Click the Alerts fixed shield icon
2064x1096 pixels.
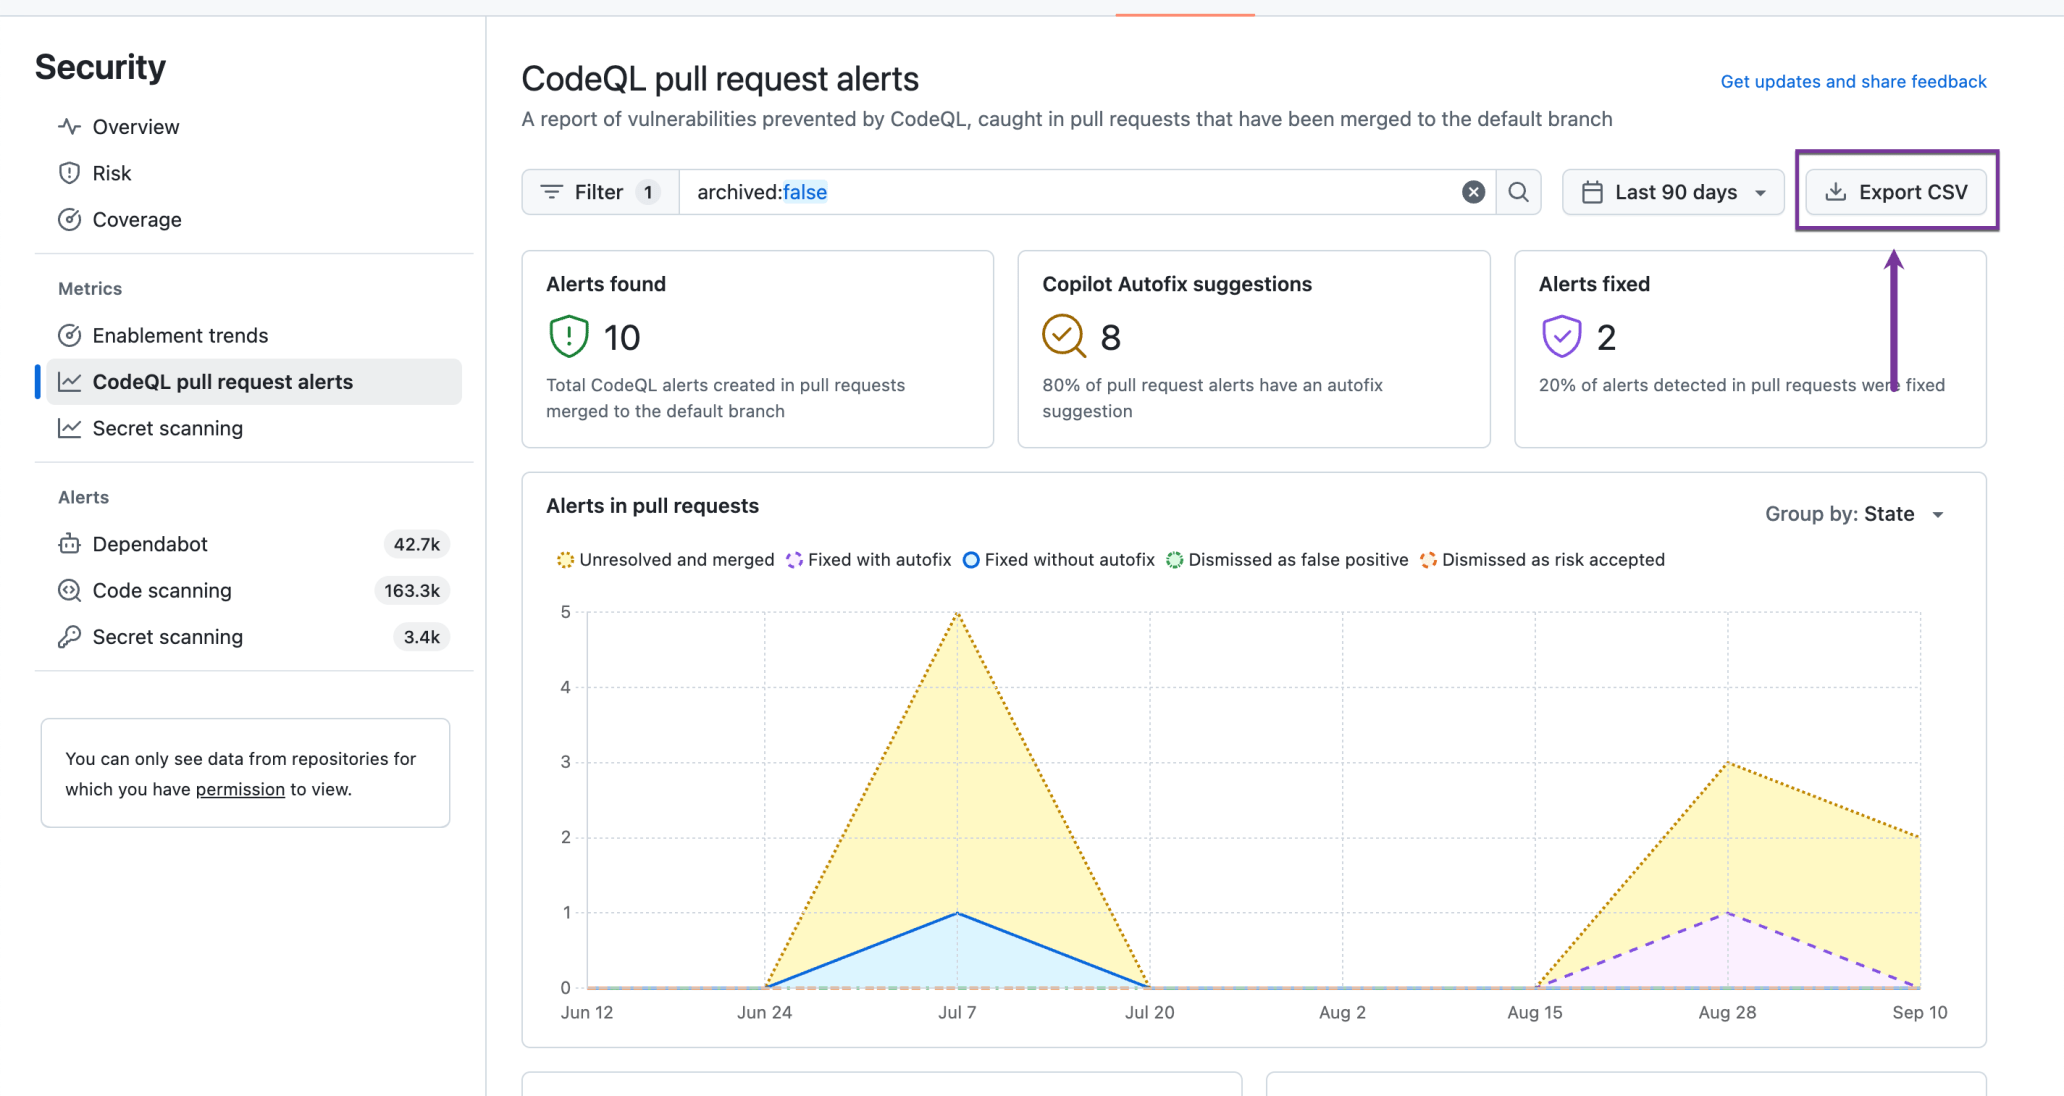coord(1561,336)
